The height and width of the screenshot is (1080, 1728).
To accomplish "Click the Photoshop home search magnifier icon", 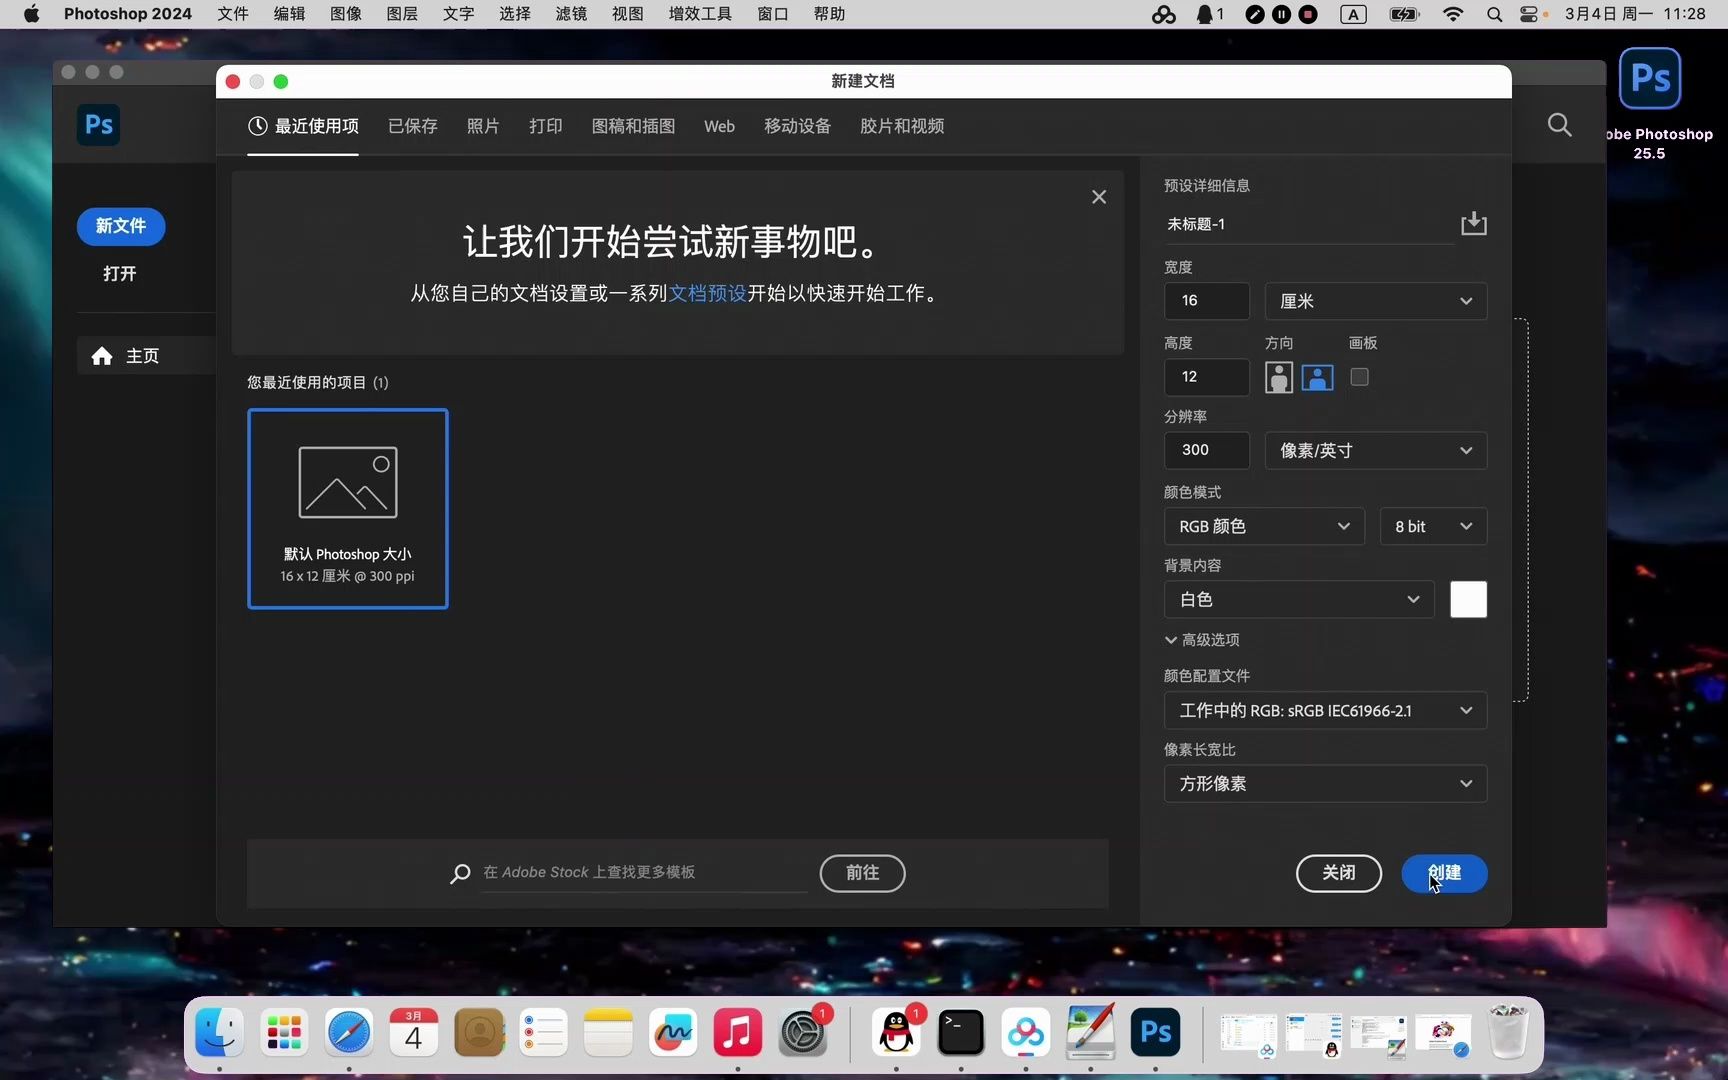I will coord(1559,125).
